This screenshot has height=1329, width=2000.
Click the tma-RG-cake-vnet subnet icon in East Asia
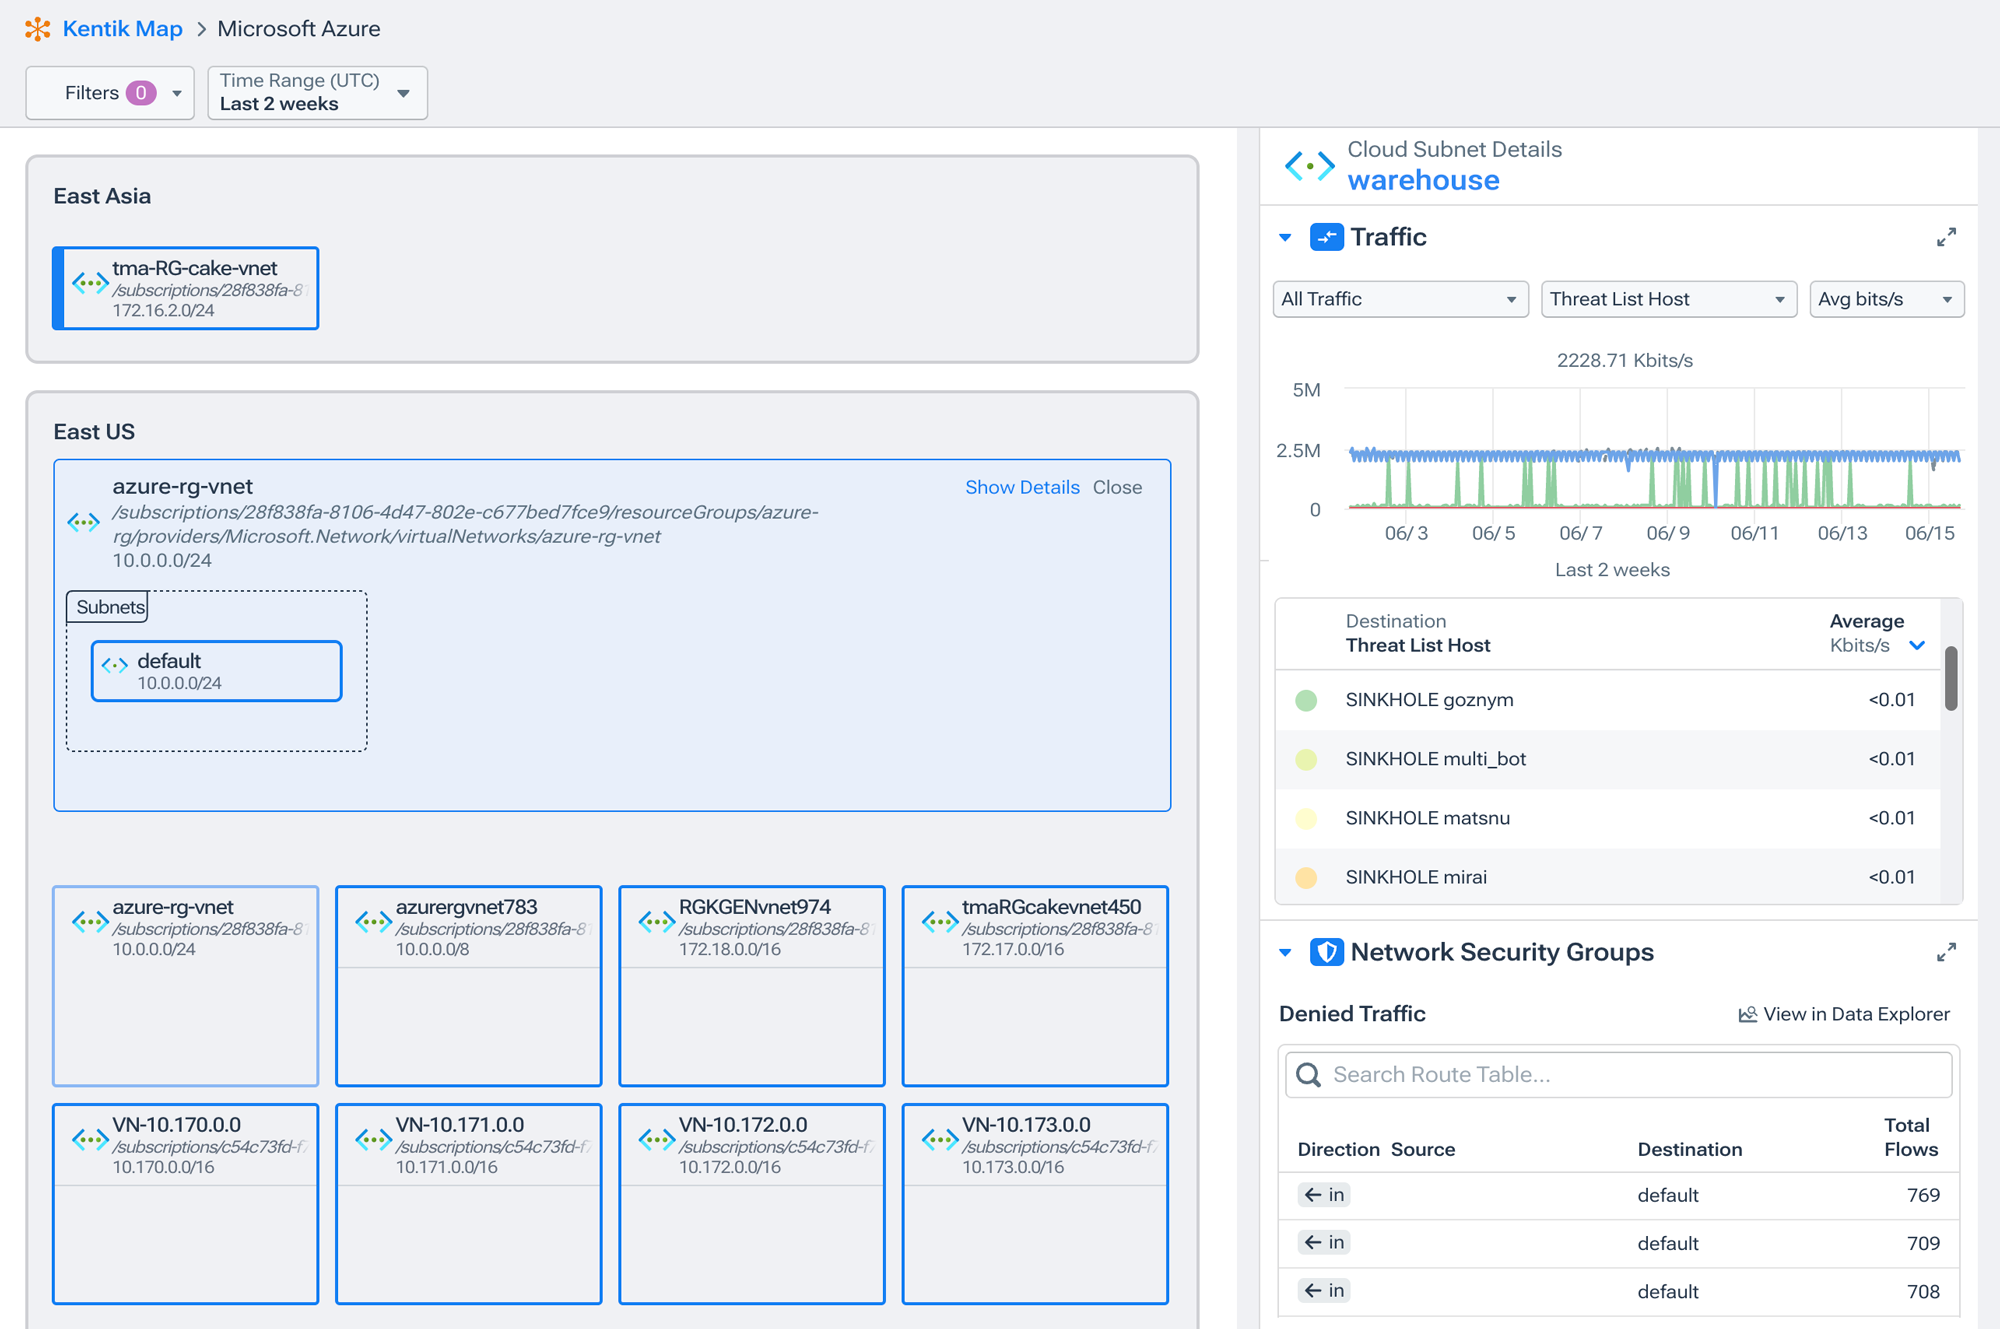coord(85,285)
